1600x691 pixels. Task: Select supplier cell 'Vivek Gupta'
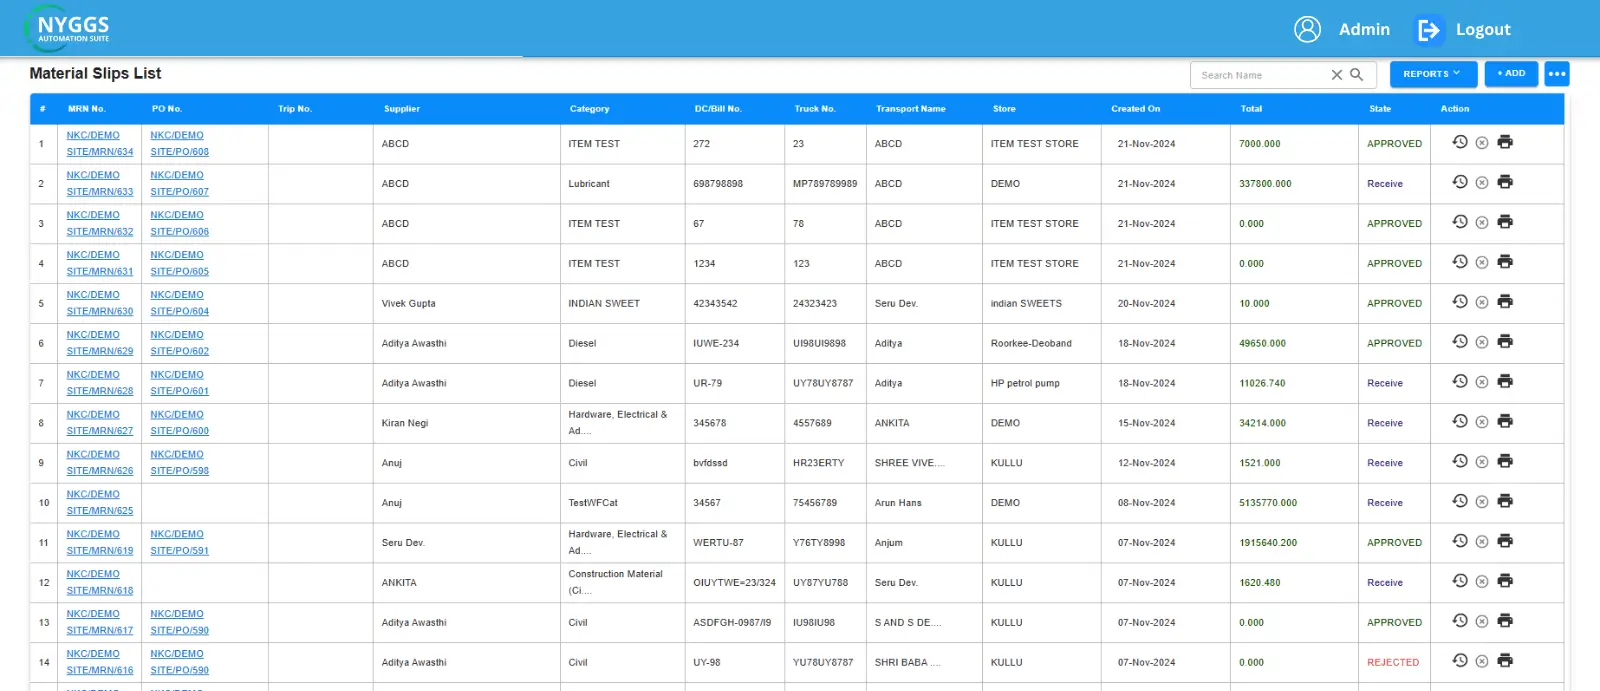pos(408,304)
